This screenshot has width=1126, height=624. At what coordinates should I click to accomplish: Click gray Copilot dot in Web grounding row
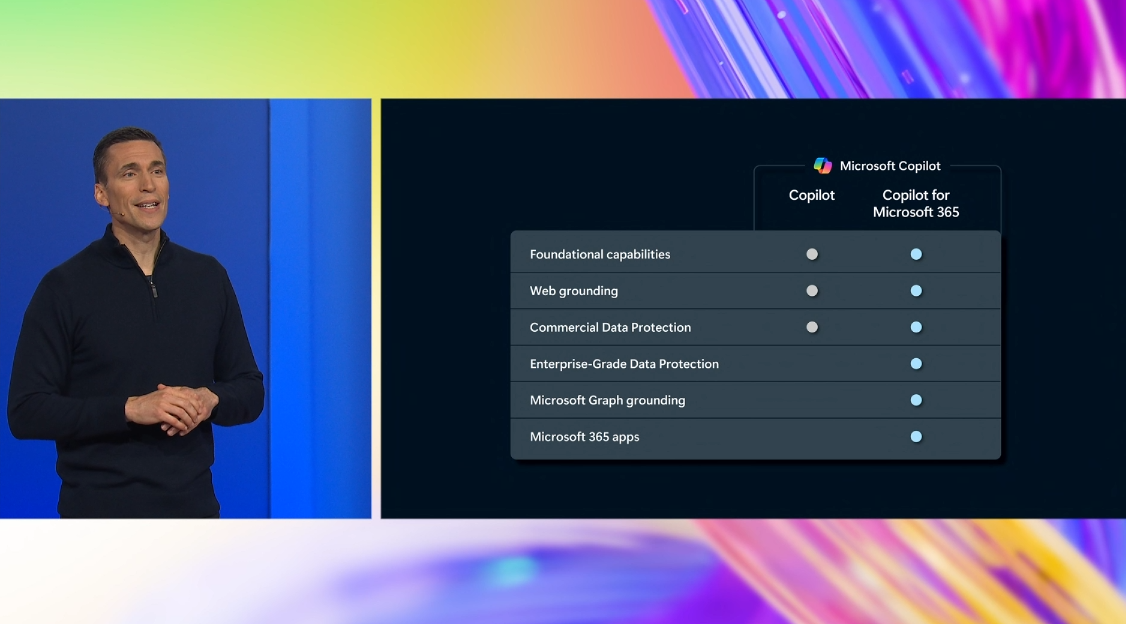click(x=811, y=291)
